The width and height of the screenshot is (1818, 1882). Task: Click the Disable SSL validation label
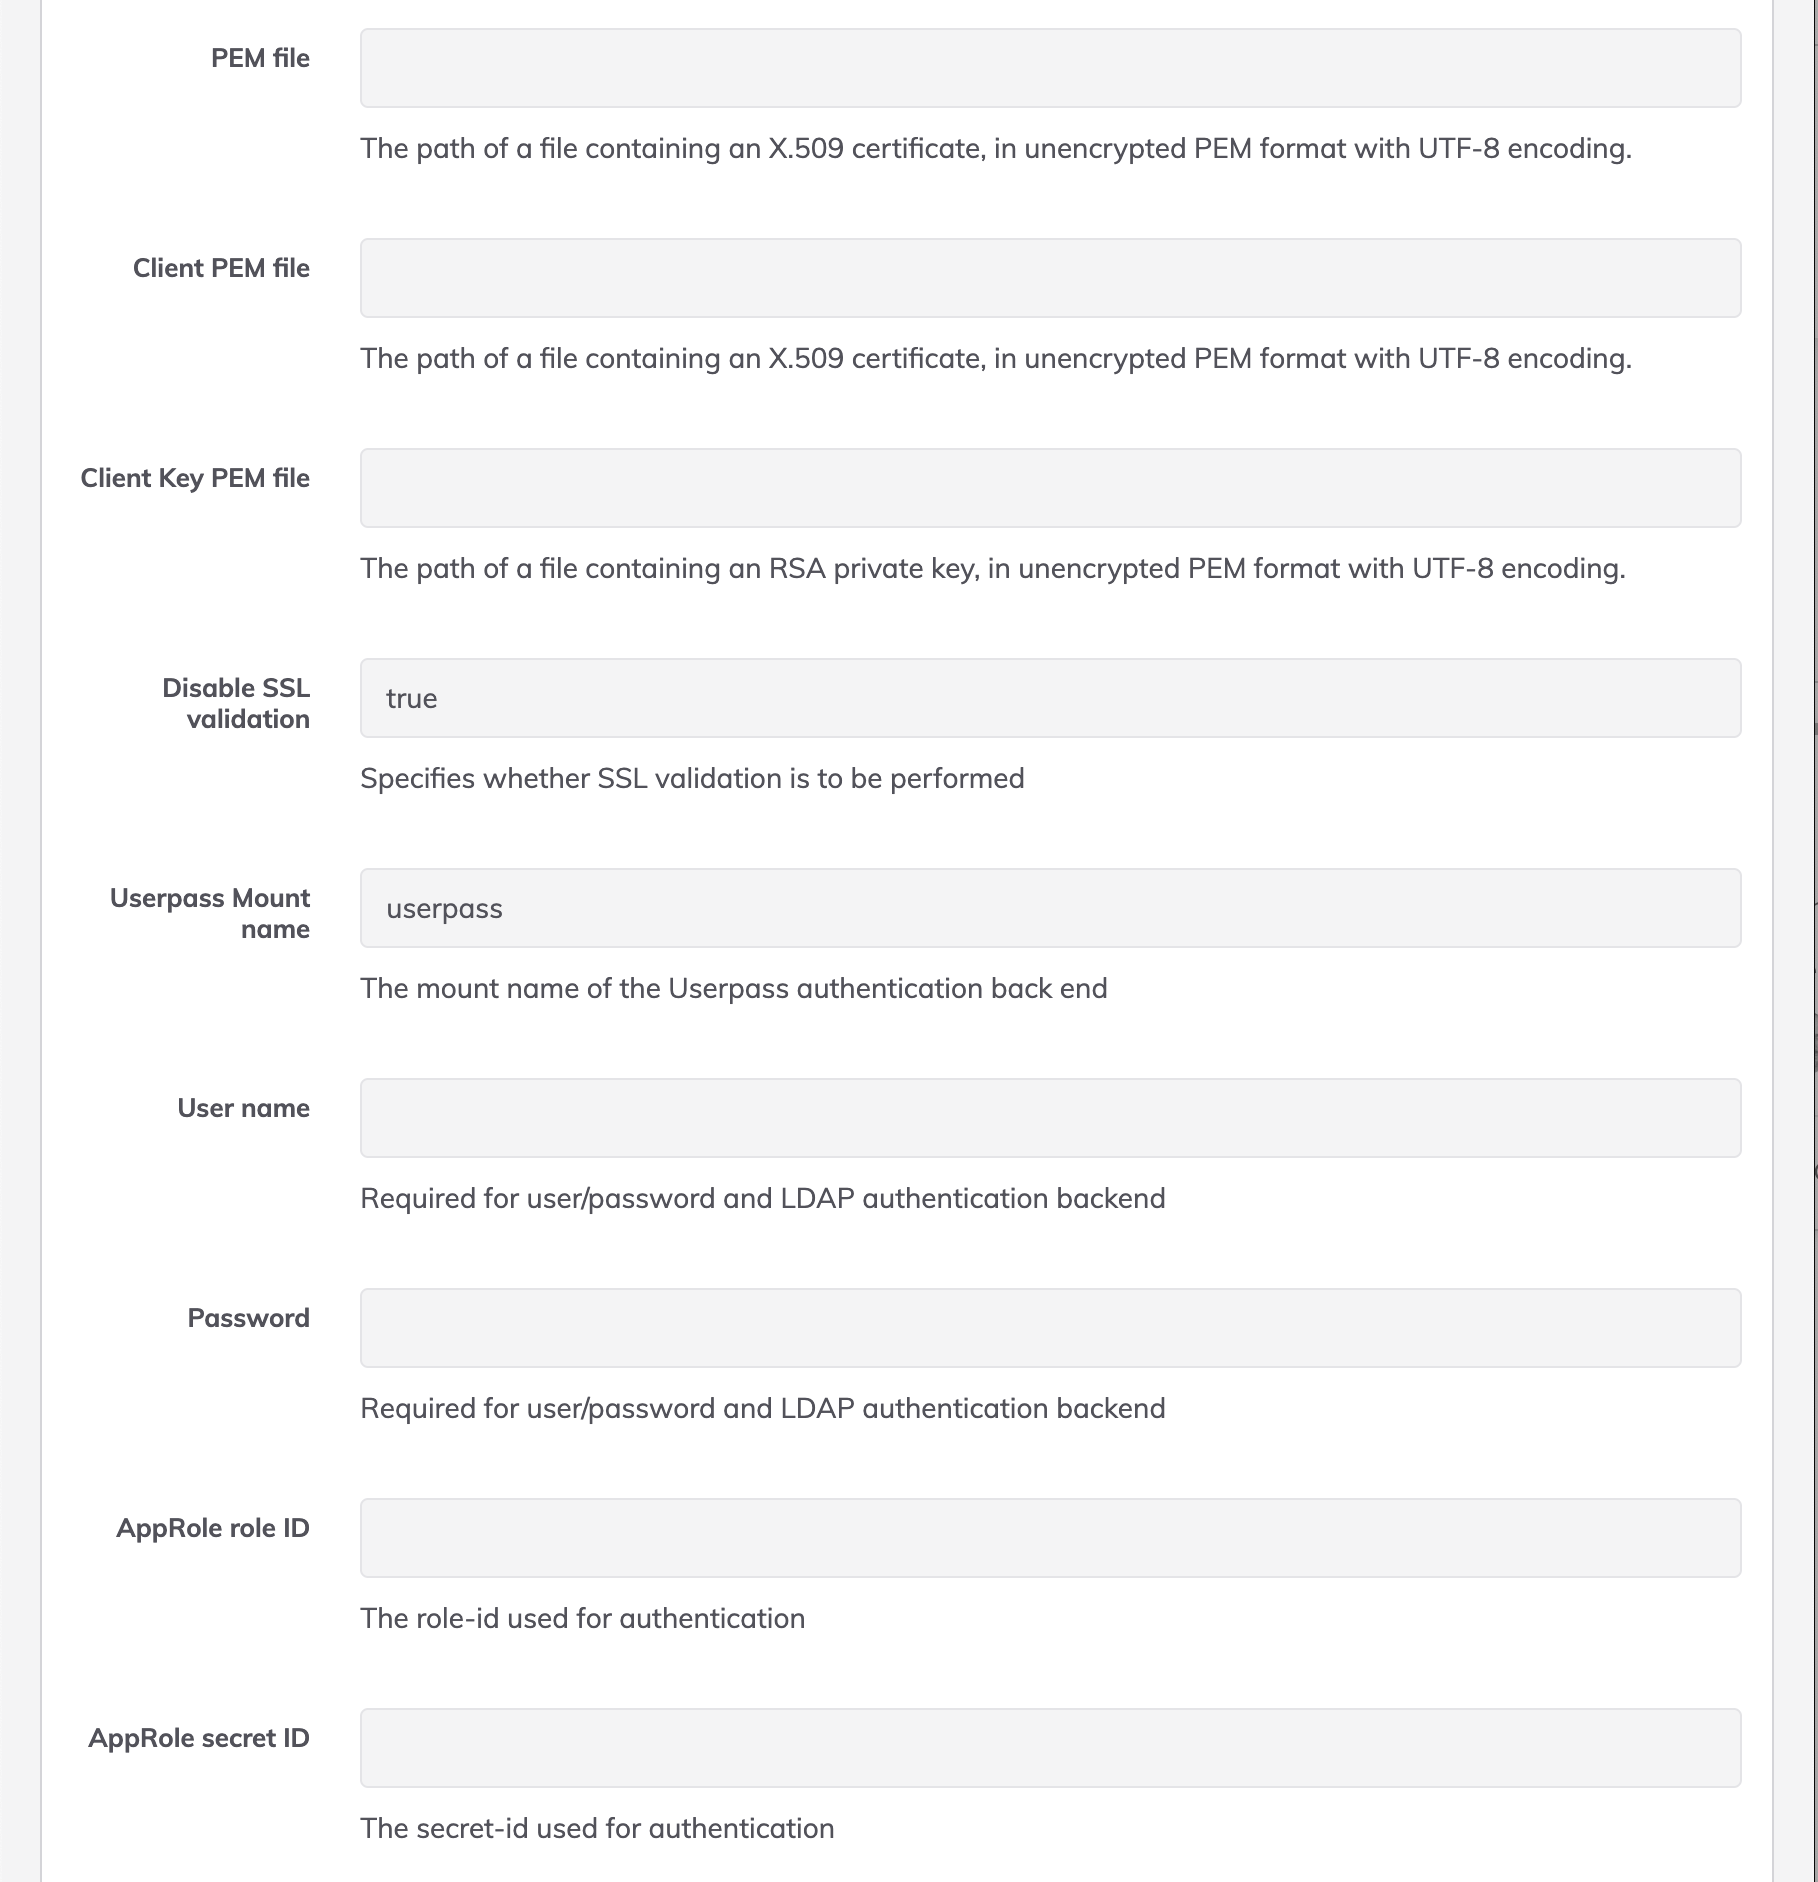click(x=236, y=703)
